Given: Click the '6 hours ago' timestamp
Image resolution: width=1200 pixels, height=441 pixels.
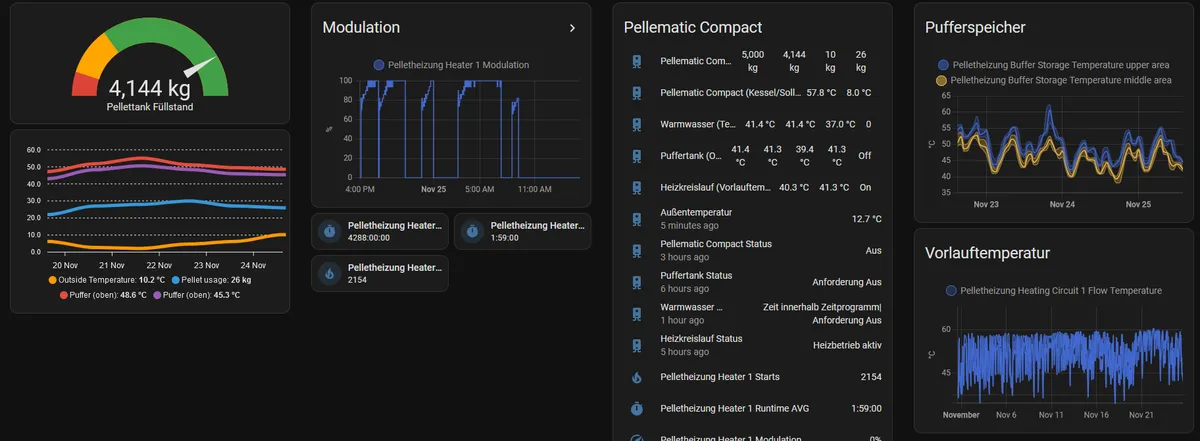Looking at the screenshot, I should [x=684, y=289].
